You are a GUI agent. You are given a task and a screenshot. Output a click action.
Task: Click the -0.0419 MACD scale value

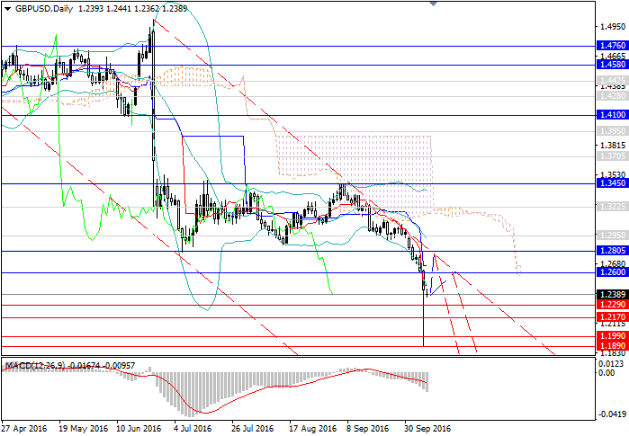611,413
